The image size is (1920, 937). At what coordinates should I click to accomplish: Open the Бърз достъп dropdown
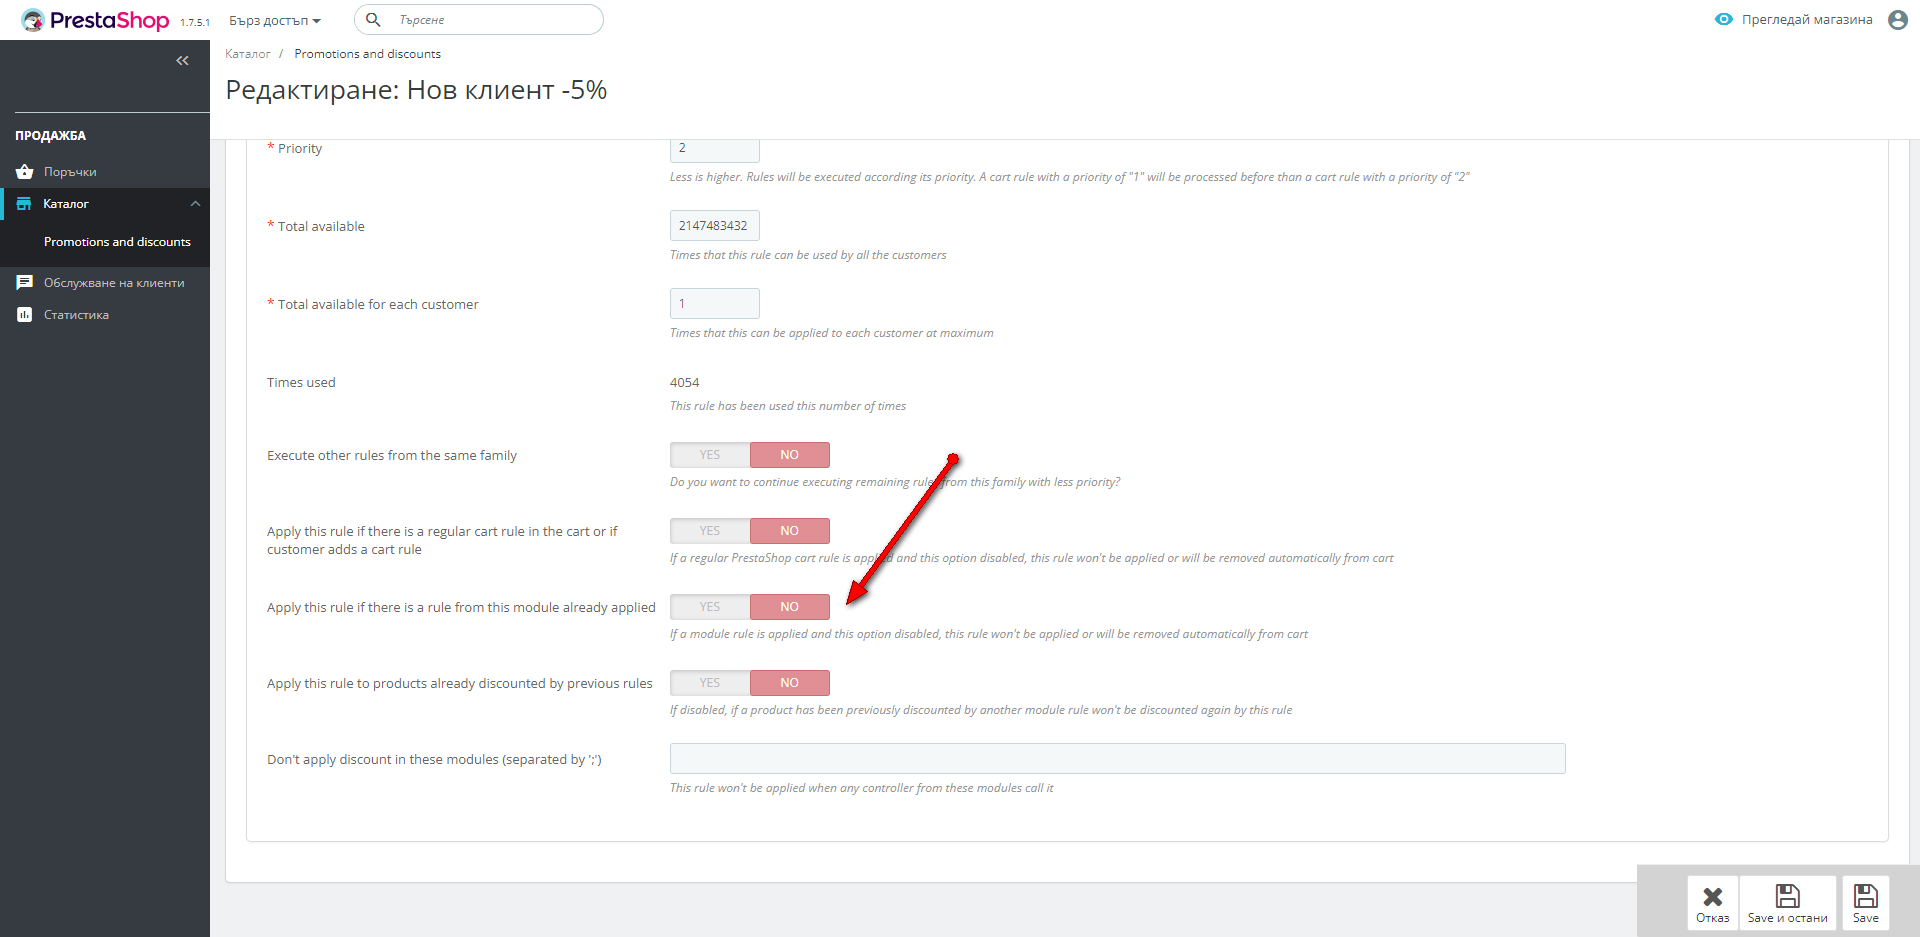(274, 21)
